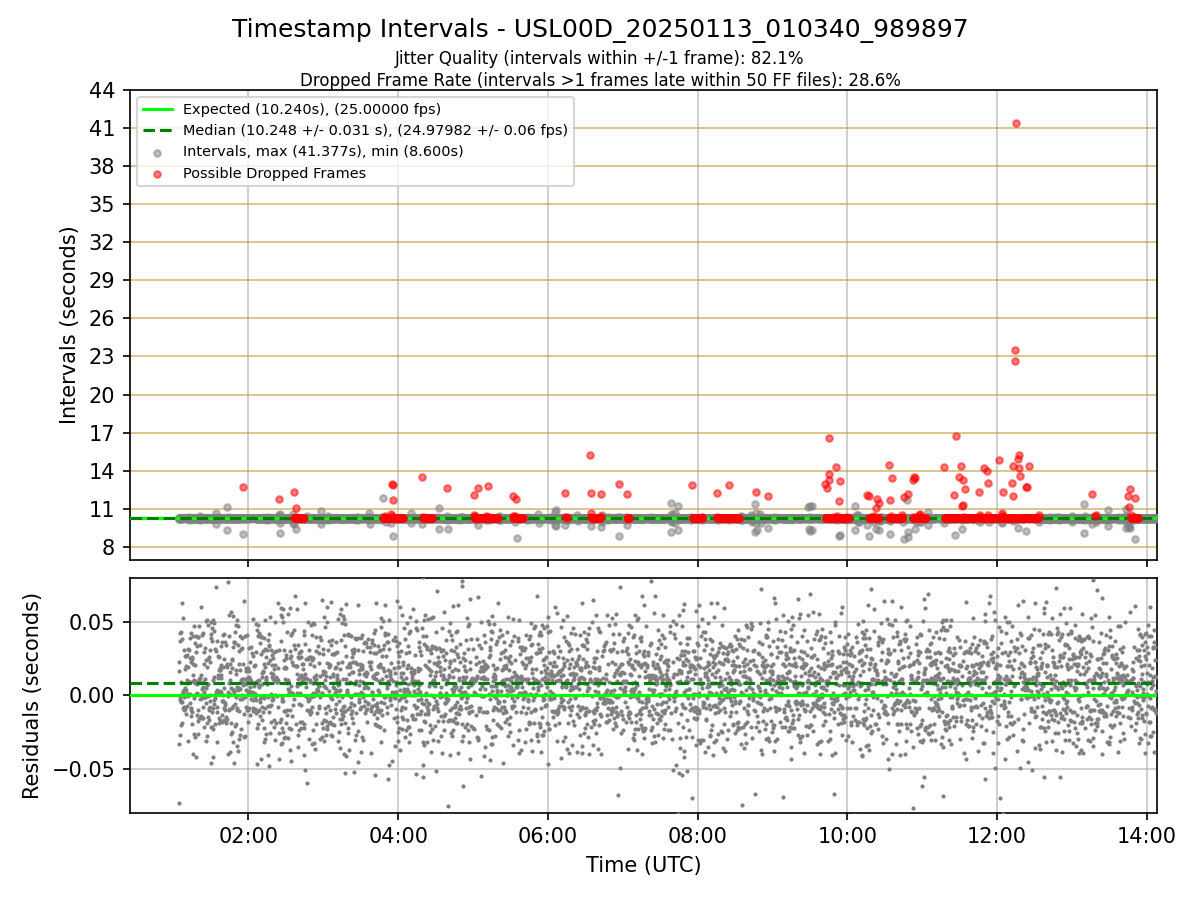Click the '06:00' x-axis tick label
Viewport: 1200px width, 900px height.
tap(547, 835)
